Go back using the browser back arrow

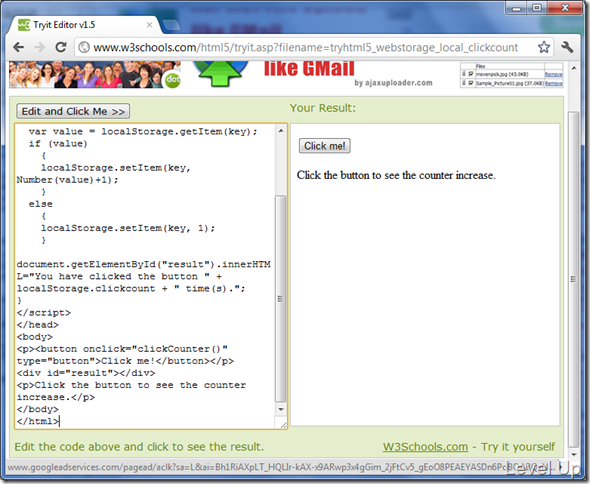(18, 47)
